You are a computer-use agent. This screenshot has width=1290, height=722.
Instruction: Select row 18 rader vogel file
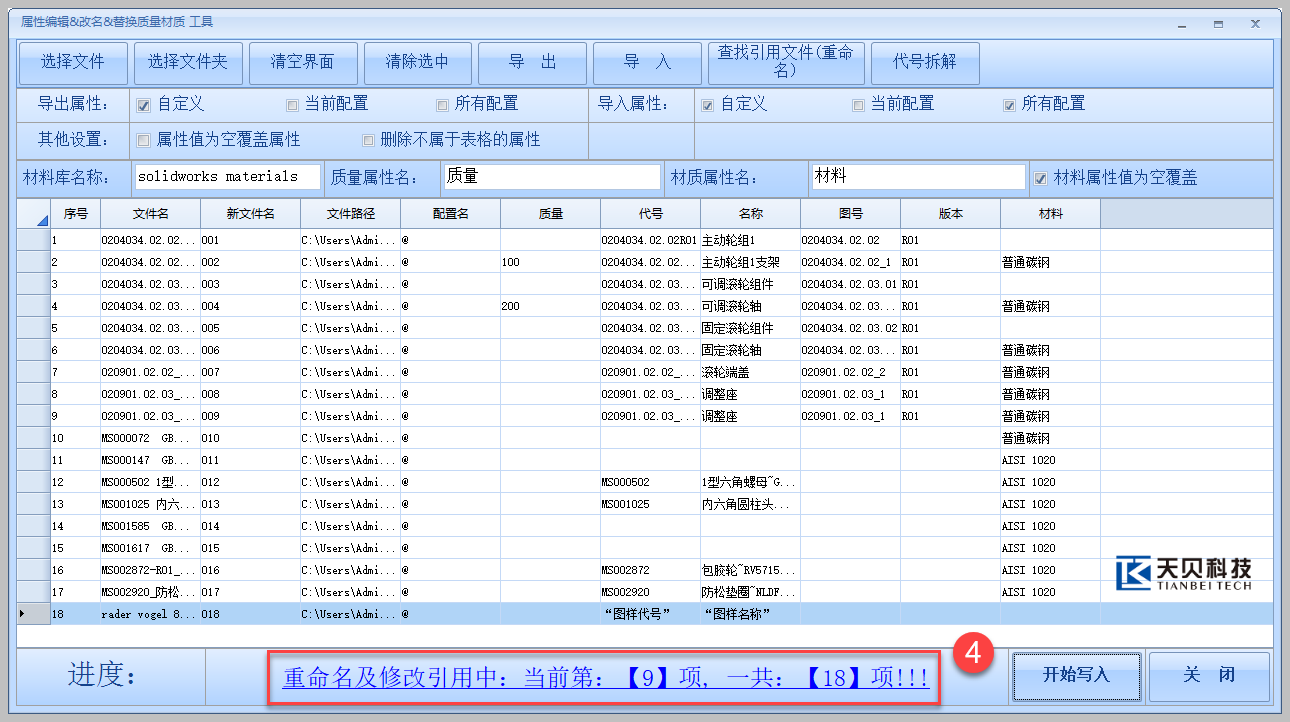148,614
